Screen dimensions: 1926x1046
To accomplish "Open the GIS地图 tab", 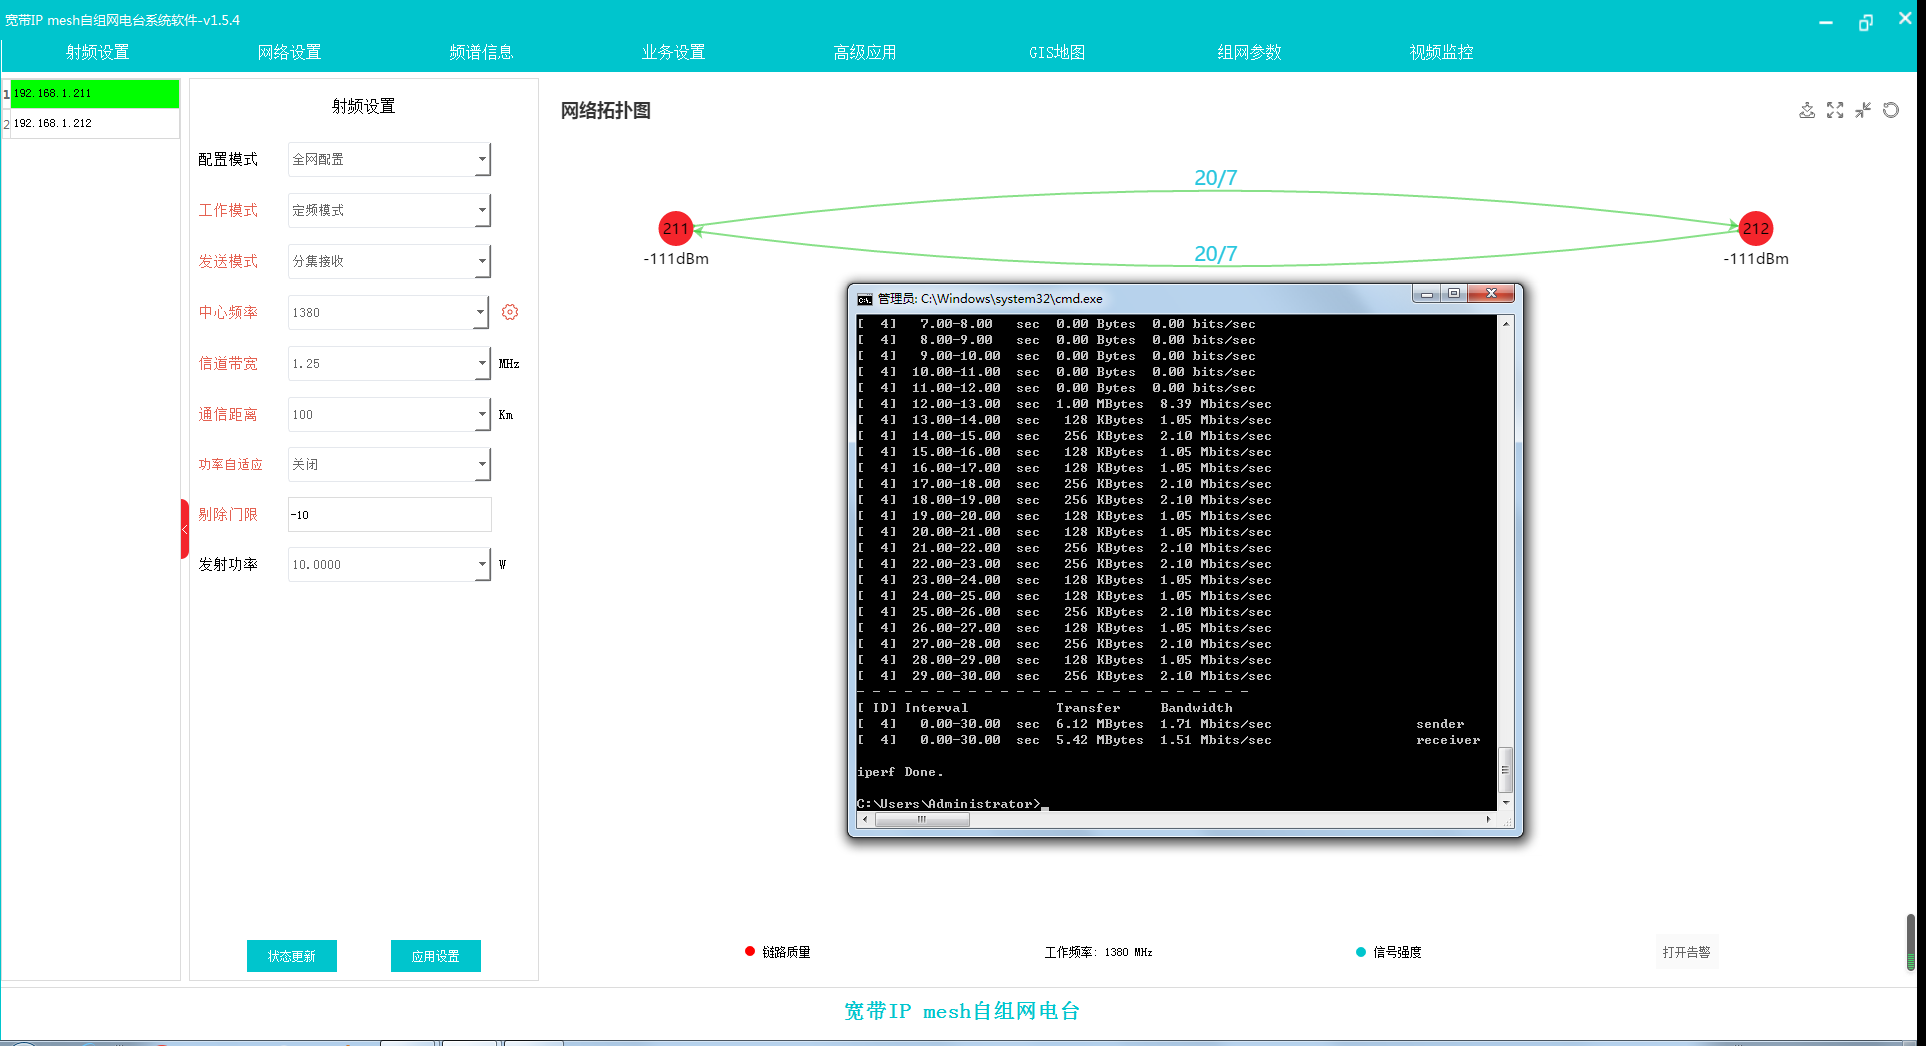I will coord(1057,52).
